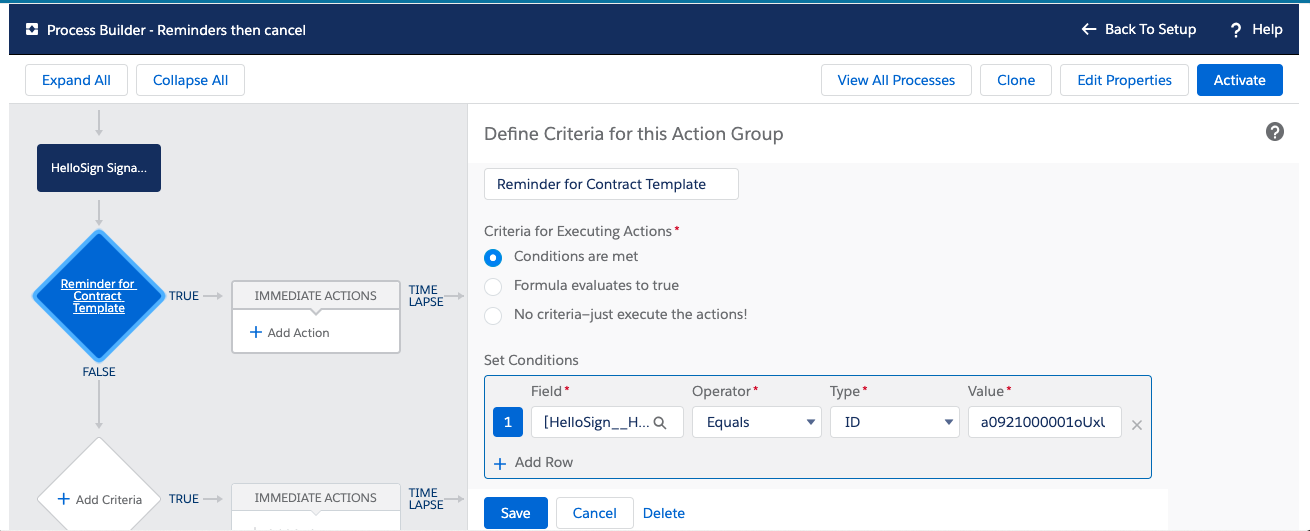Click Collapse All button
This screenshot has height=531, width=1310.
pyautogui.click(x=190, y=81)
